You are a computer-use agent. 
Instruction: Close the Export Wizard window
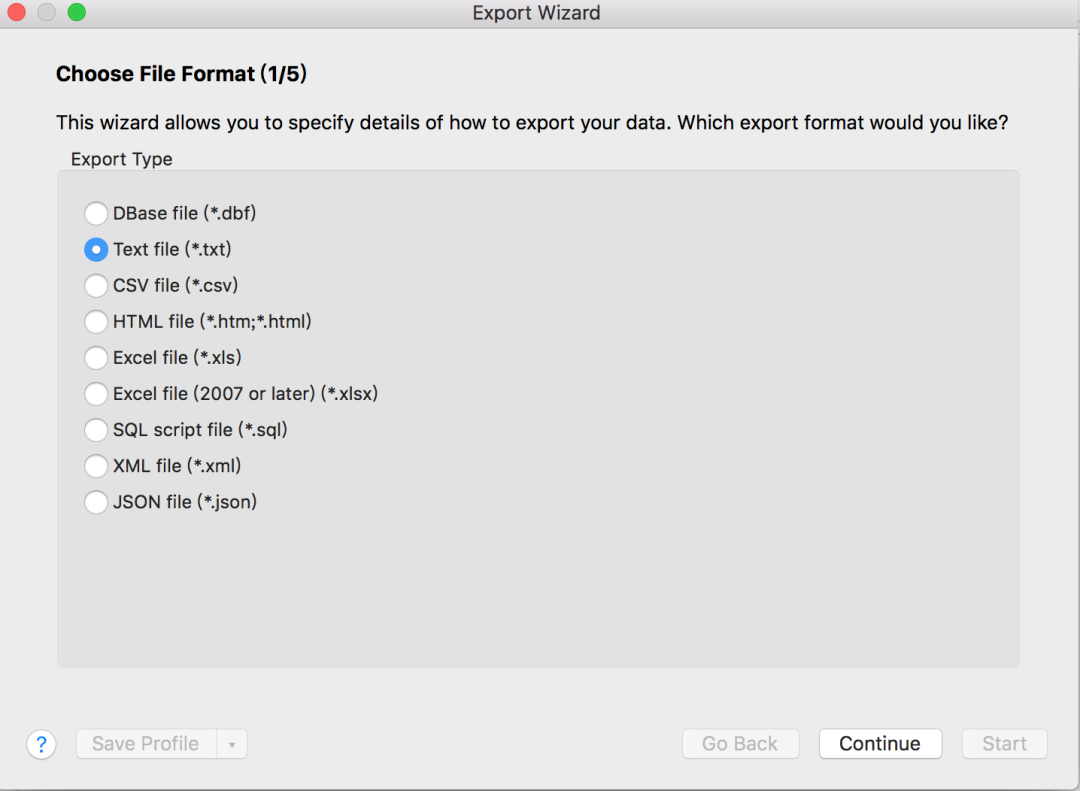(x=17, y=13)
